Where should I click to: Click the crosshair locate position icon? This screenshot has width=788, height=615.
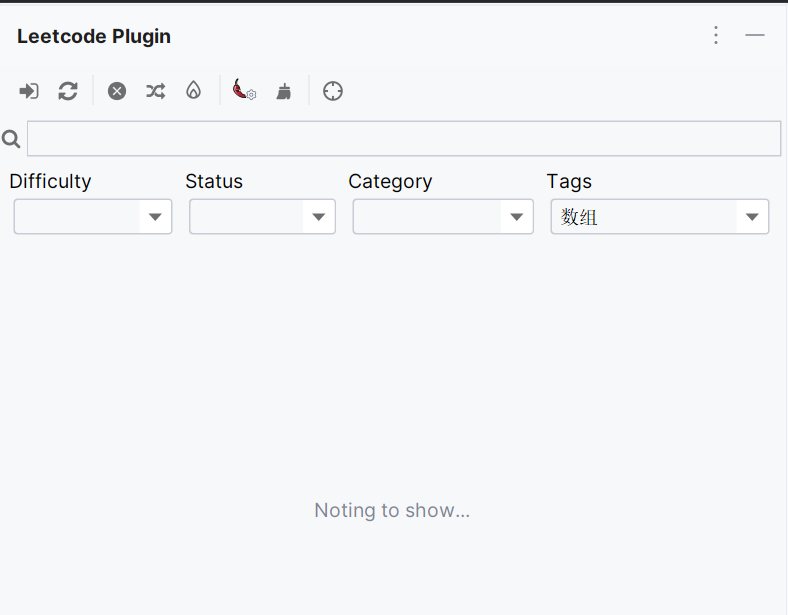click(x=333, y=91)
